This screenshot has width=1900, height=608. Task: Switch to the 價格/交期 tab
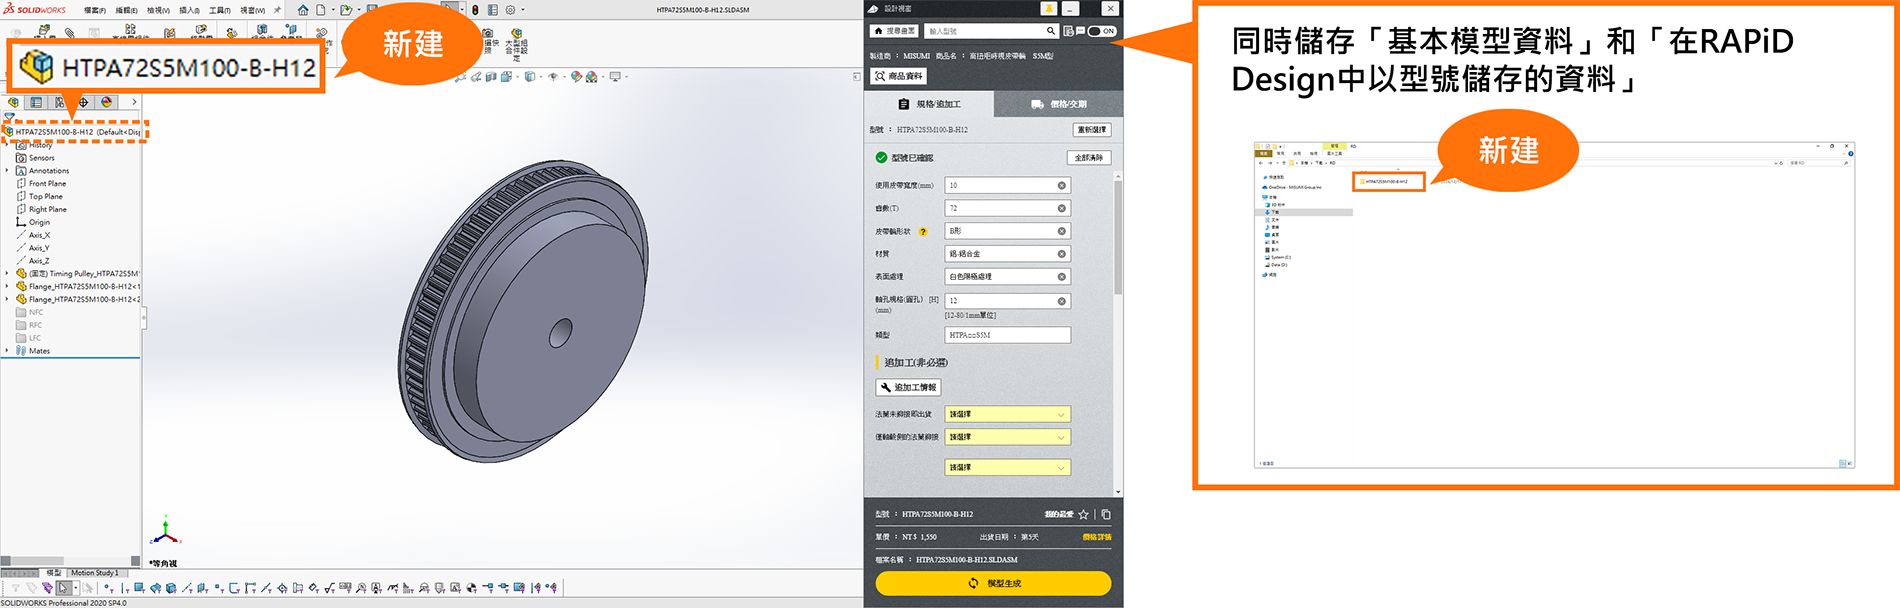[1058, 104]
